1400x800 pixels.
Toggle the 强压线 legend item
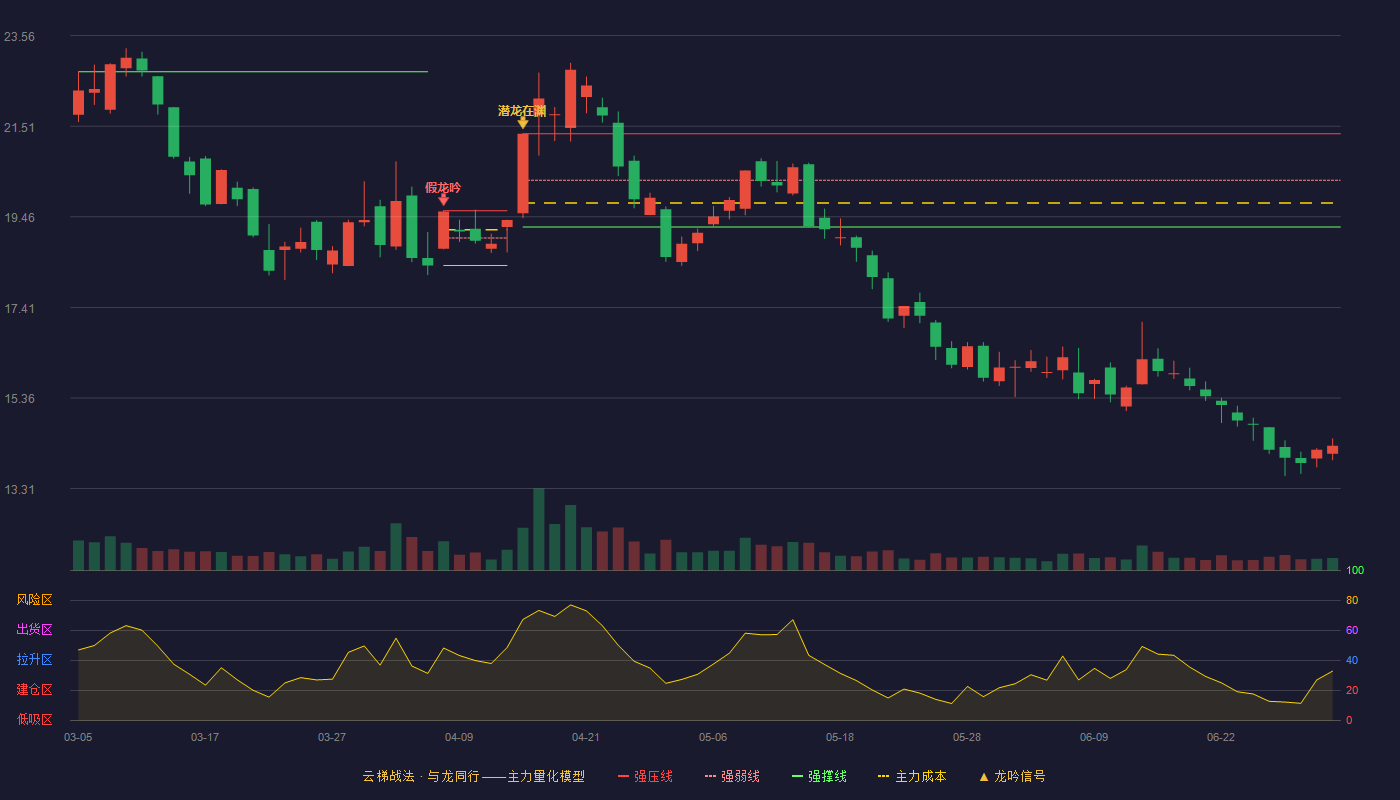pyautogui.click(x=645, y=776)
